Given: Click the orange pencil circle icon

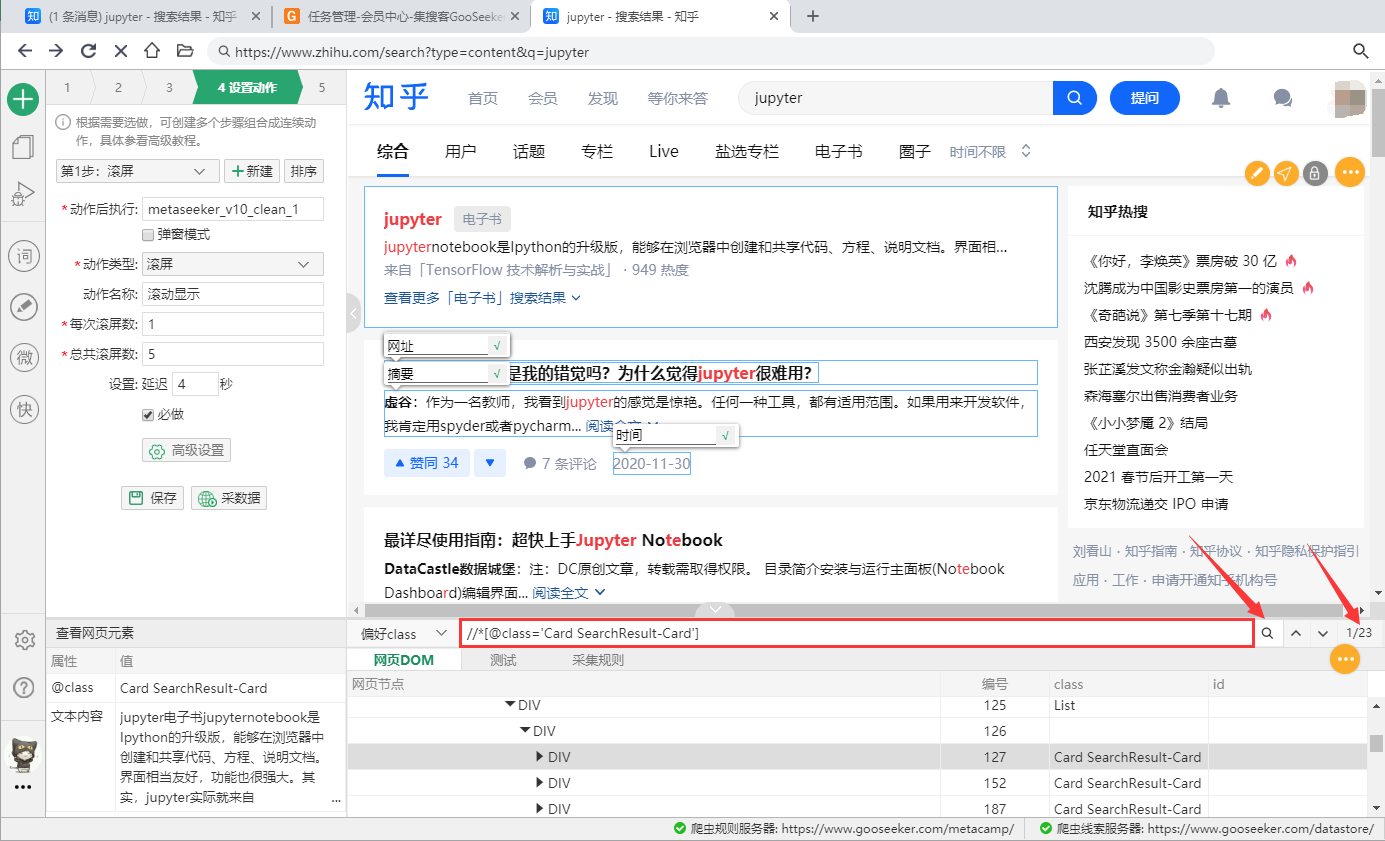Looking at the screenshot, I should [x=1257, y=173].
